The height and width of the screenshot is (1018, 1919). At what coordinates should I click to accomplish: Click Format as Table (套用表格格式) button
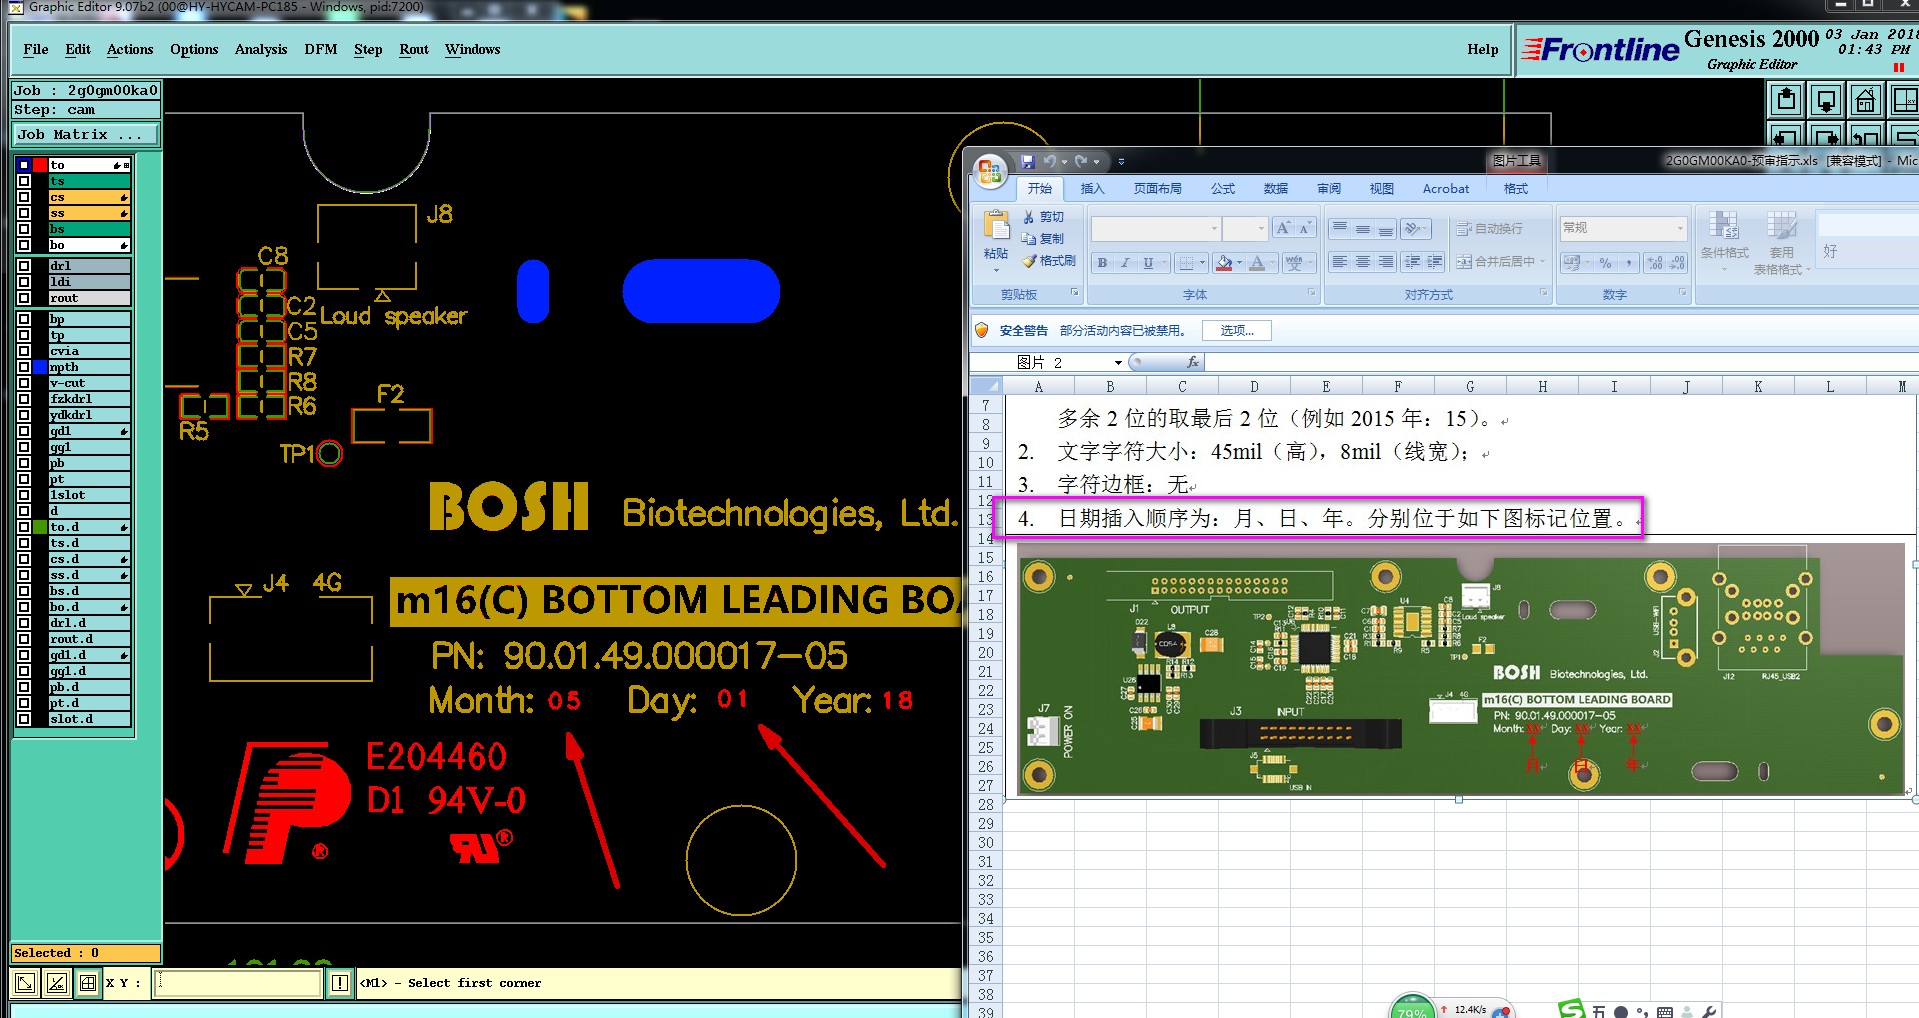click(1782, 242)
